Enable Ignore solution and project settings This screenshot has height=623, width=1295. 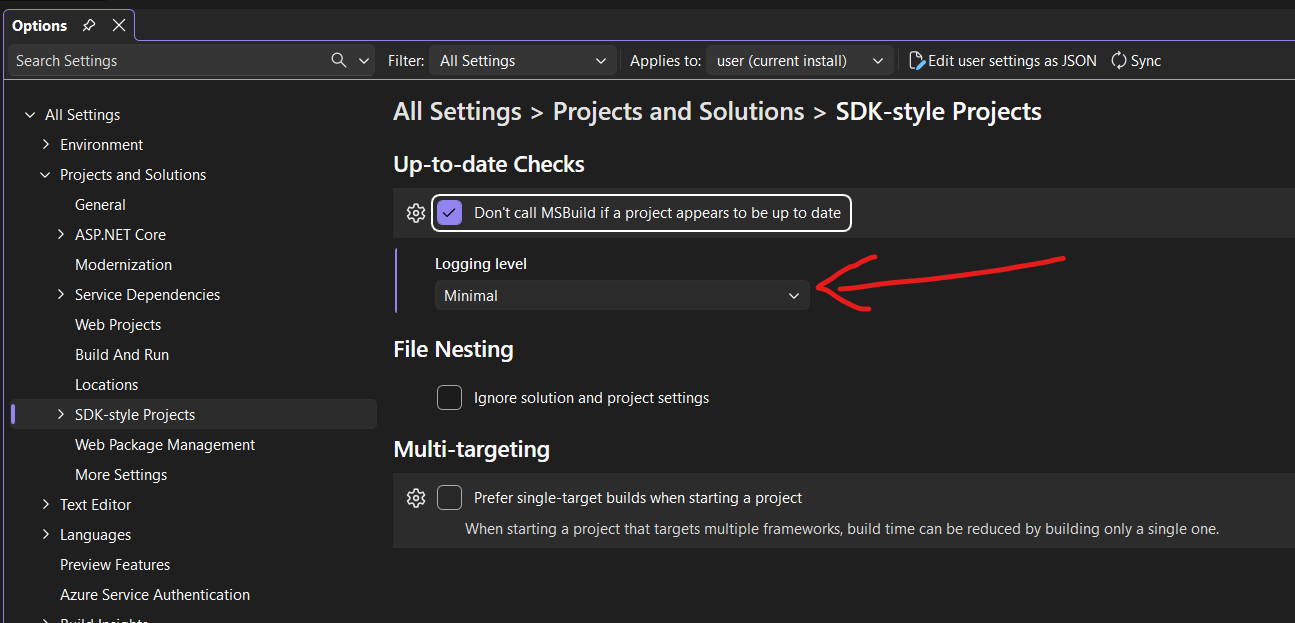pos(449,398)
